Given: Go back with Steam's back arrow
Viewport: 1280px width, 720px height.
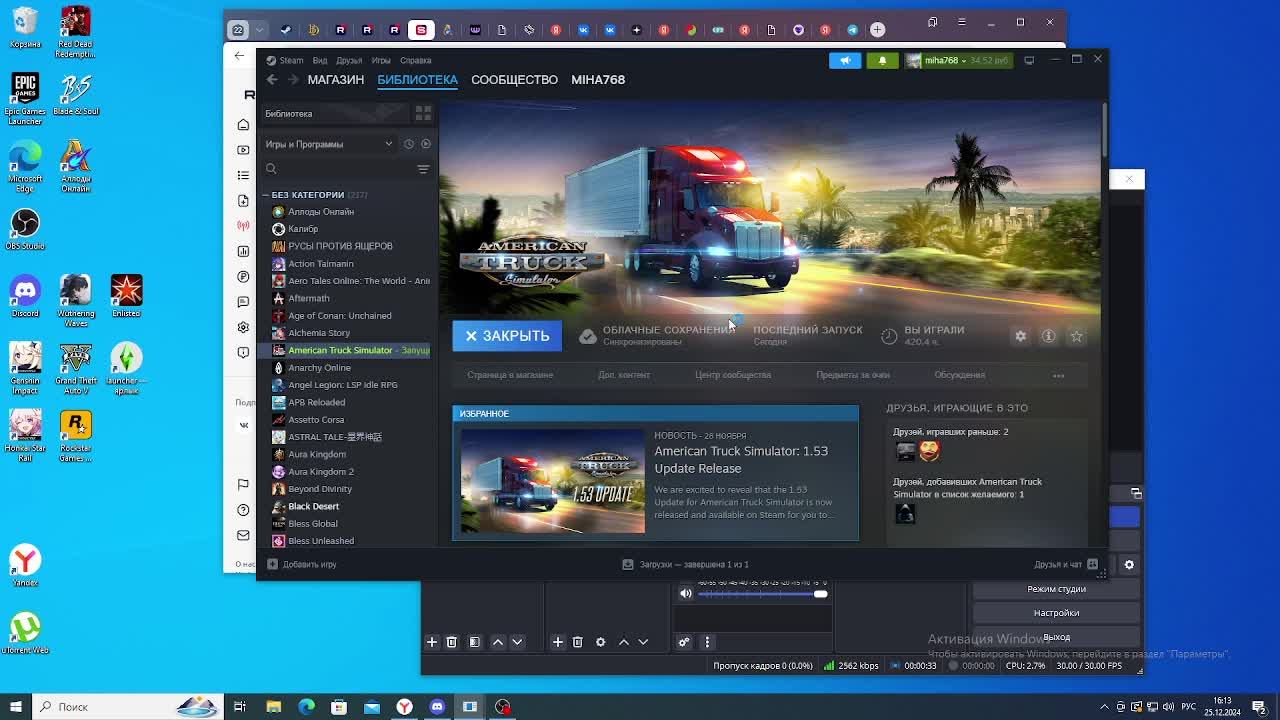Looking at the screenshot, I should pos(272,79).
